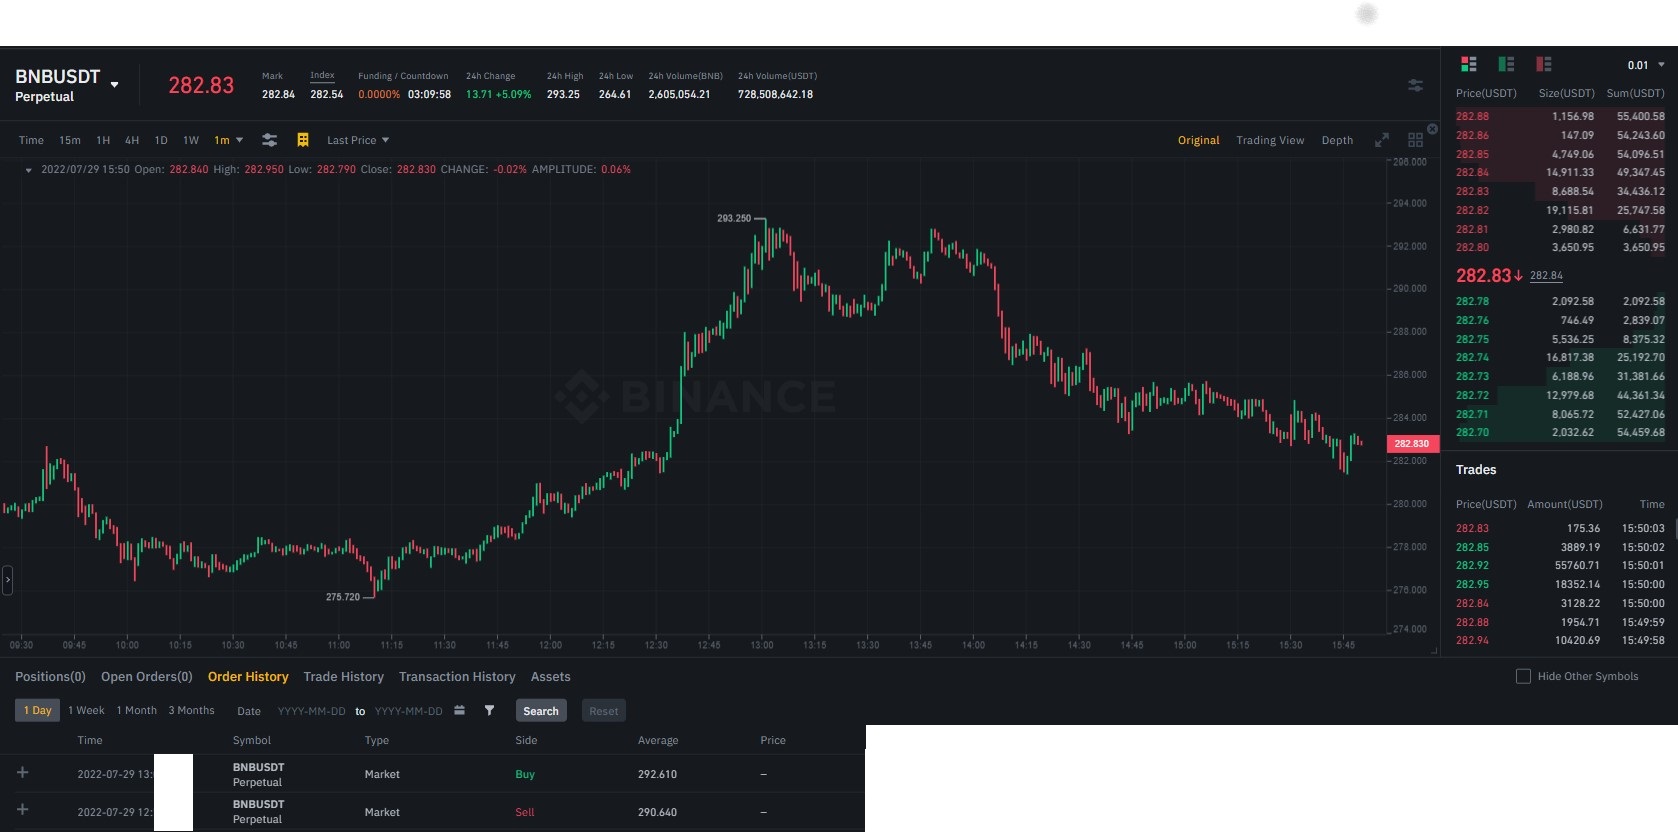Screen dimensions: 1678x832
Task: Close the chart panel with X icon
Action: coord(1432,129)
